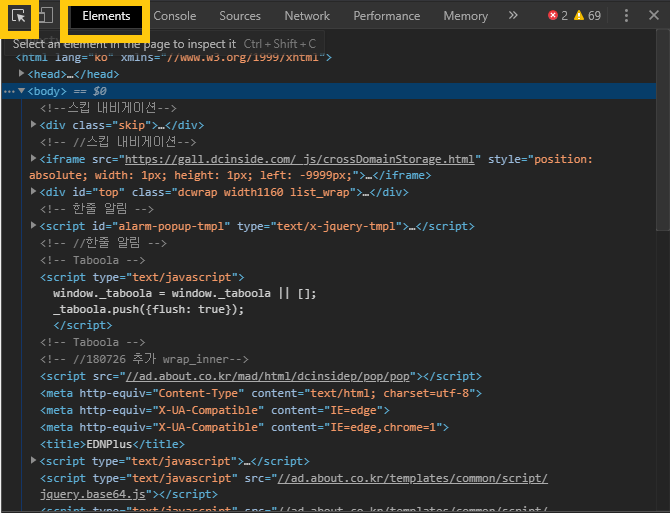The image size is (670, 513).
Task: Select the meta X-UA-Compatible IE=edge row
Action: 215,410
